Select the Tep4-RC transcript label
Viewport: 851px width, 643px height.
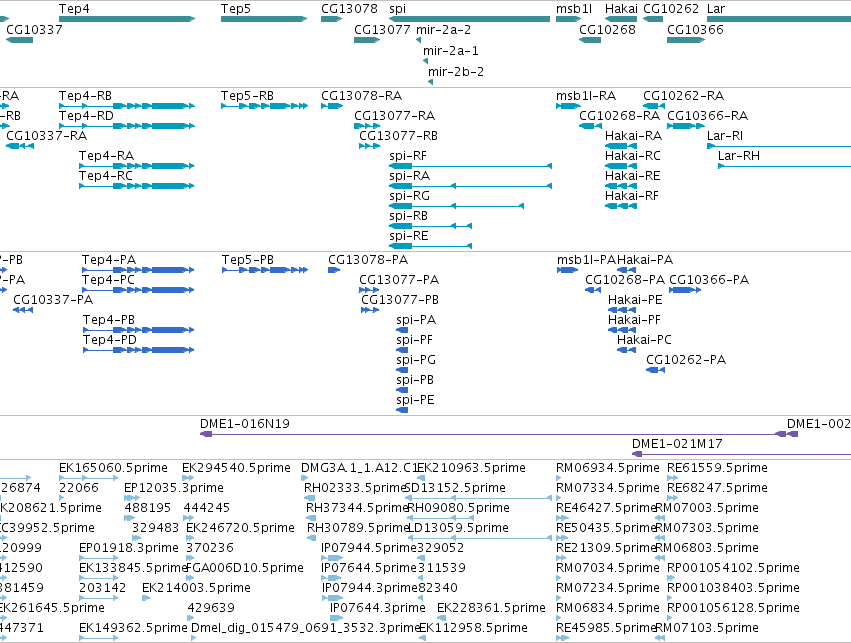[106, 176]
